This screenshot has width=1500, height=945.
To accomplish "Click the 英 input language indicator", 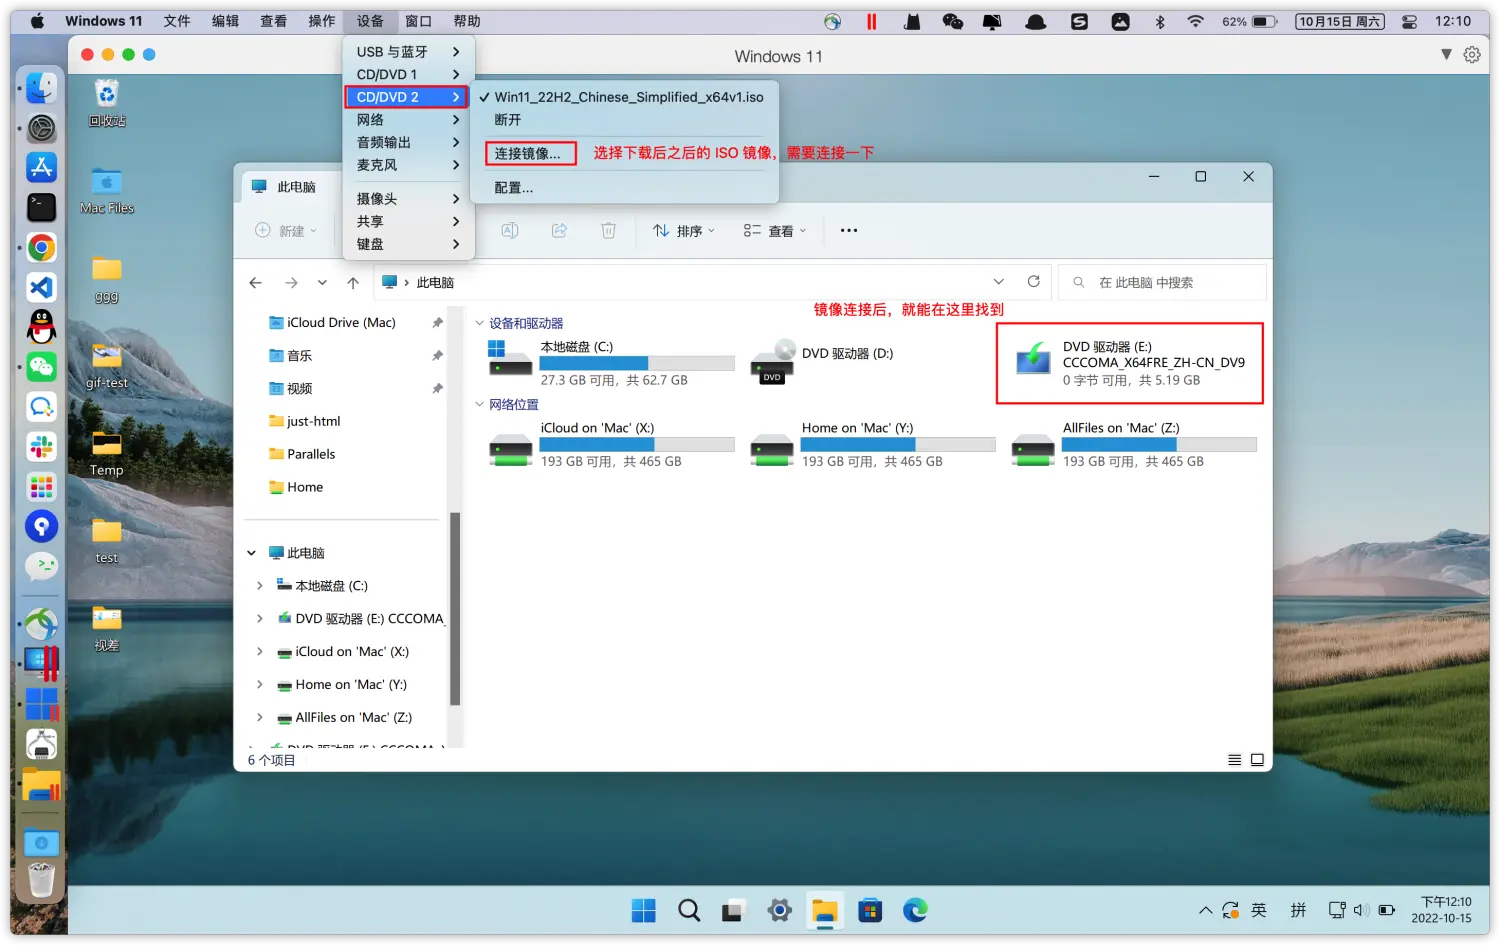I will (x=1259, y=910).
